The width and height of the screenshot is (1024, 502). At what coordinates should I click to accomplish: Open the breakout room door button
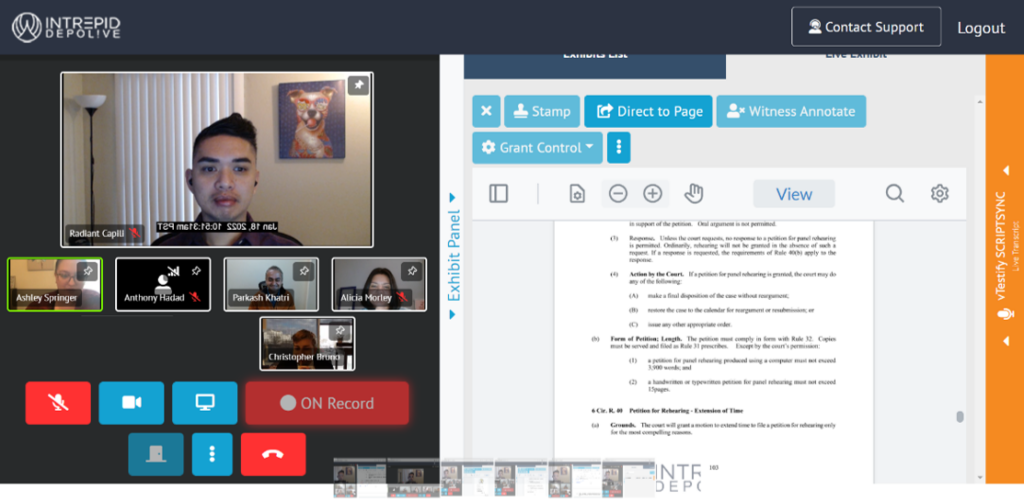click(x=155, y=454)
